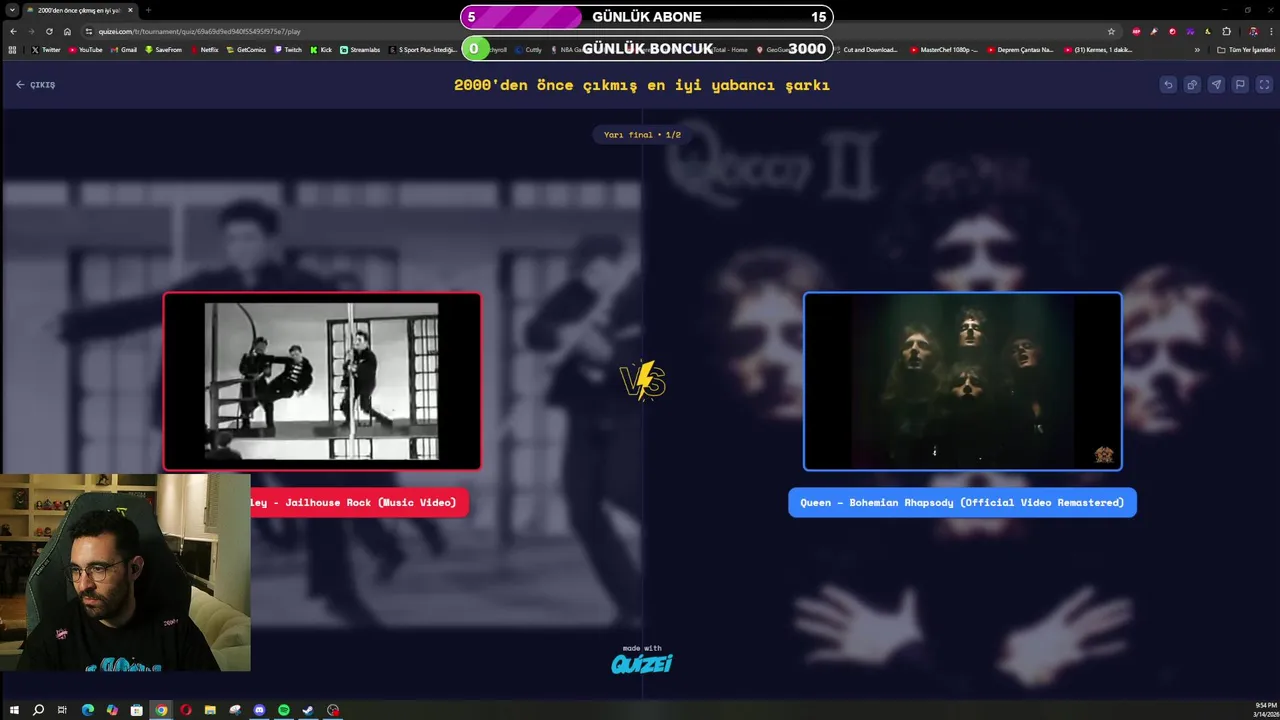Open Steam from the taskbar

[x=308, y=710]
